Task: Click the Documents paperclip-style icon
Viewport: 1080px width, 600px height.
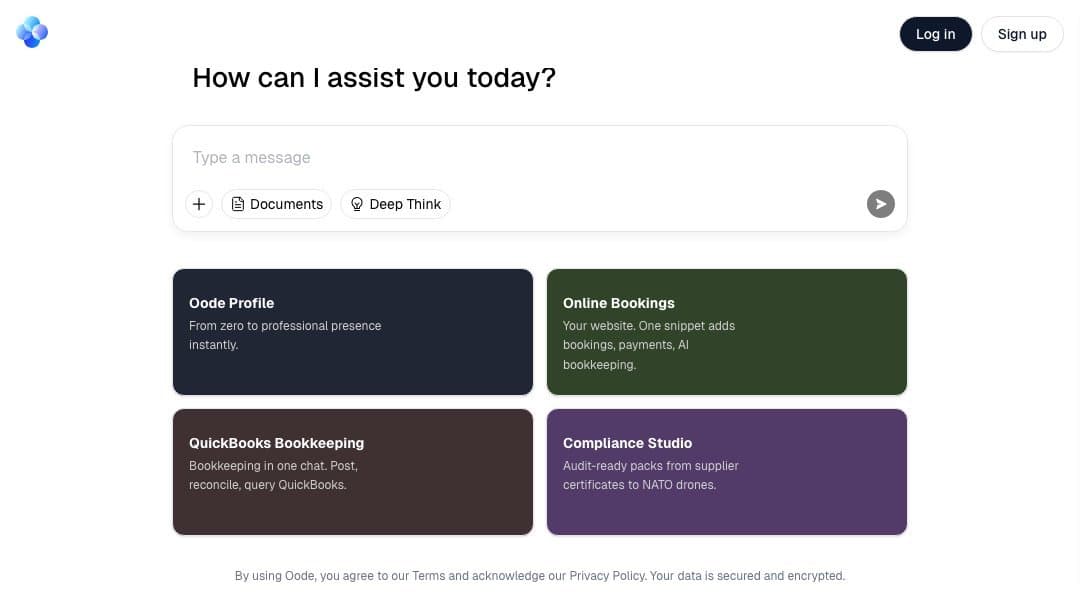Action: coord(238,203)
